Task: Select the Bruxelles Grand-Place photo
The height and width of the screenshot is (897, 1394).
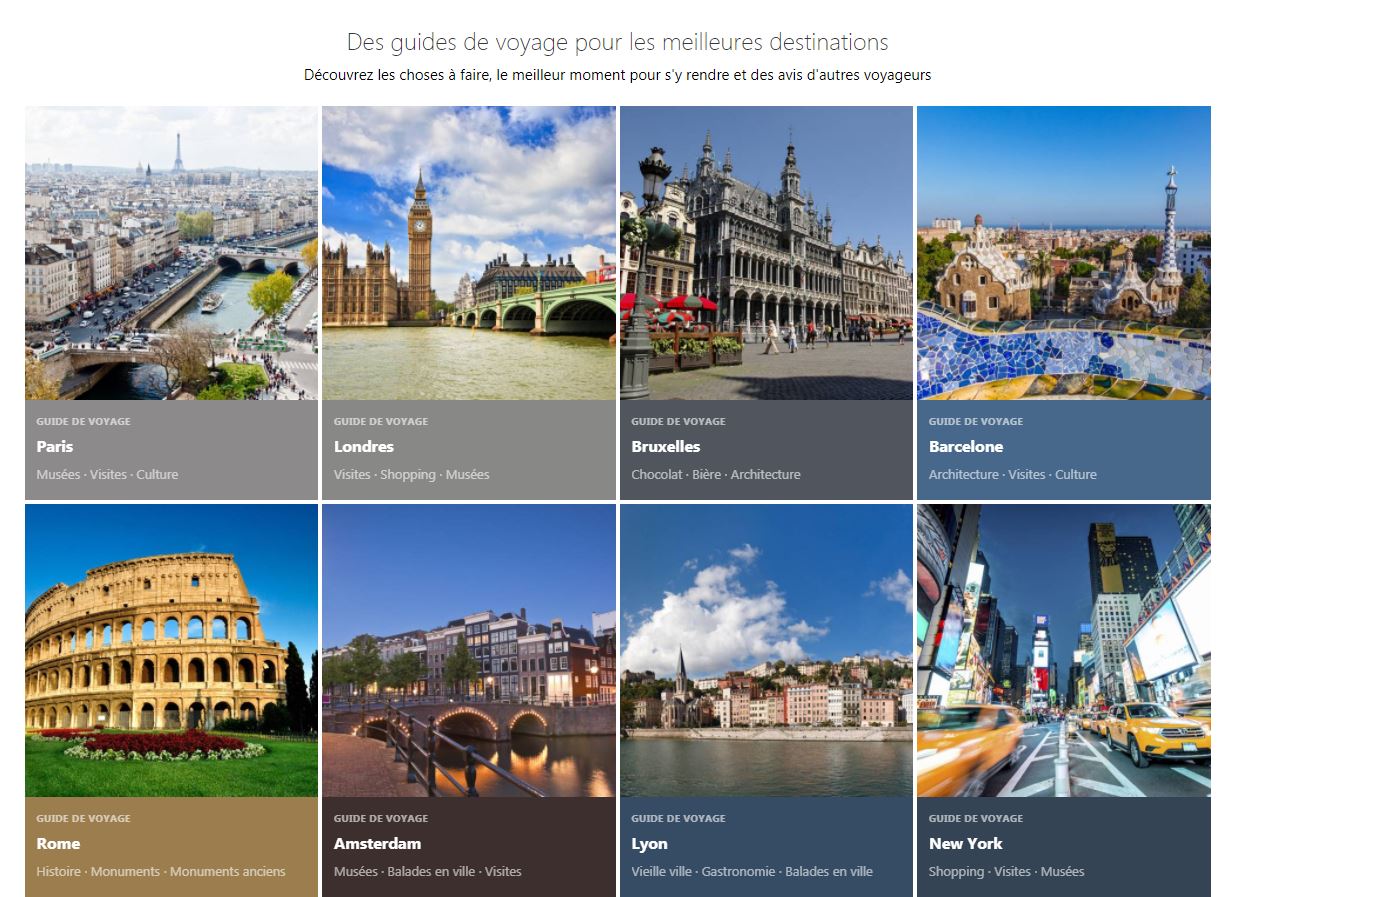Action: 766,253
